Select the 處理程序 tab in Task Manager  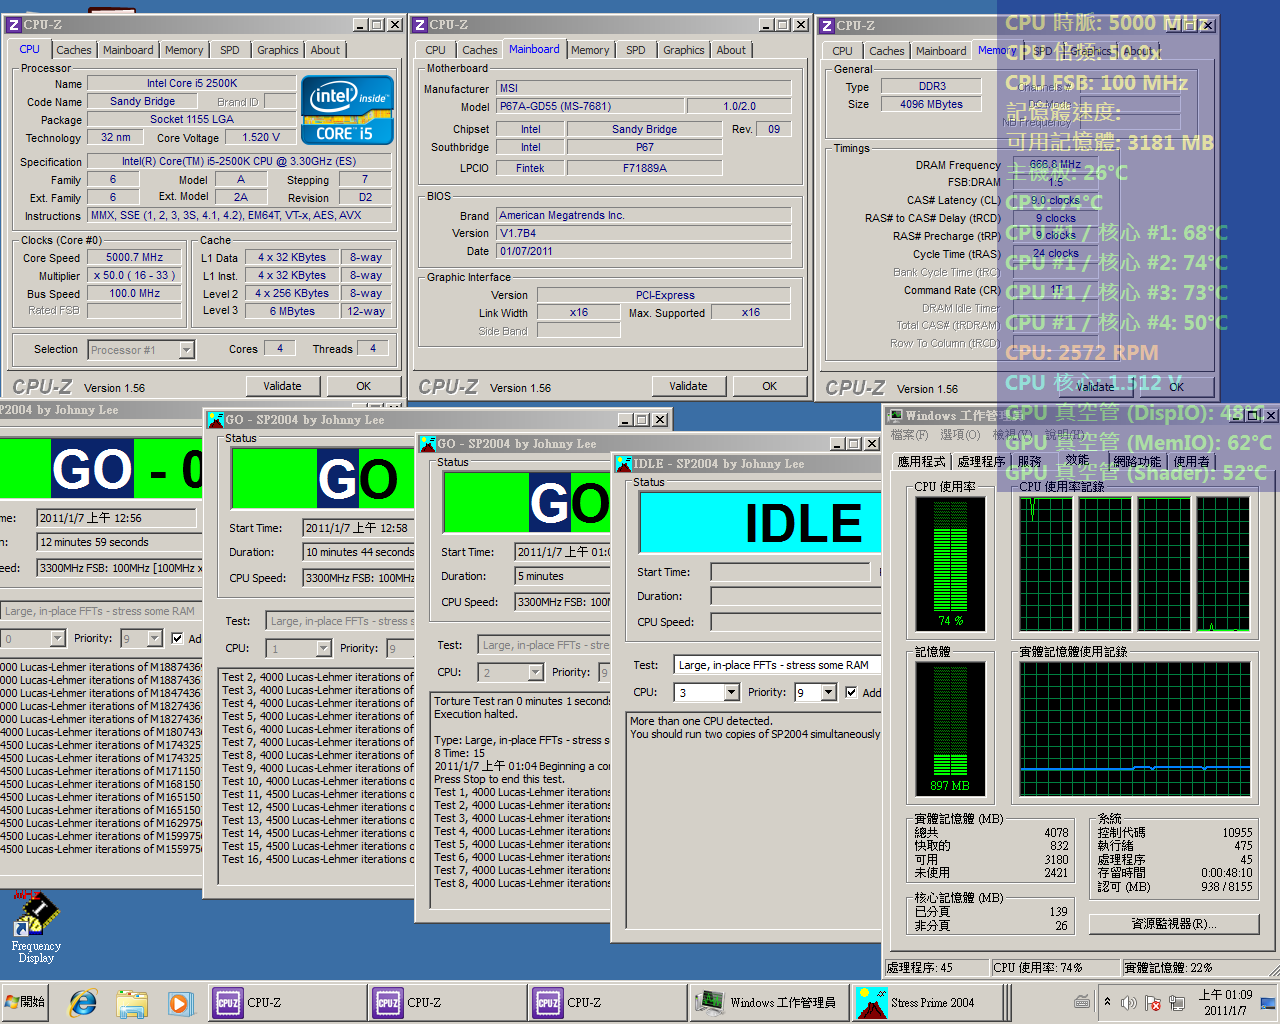[x=981, y=461]
